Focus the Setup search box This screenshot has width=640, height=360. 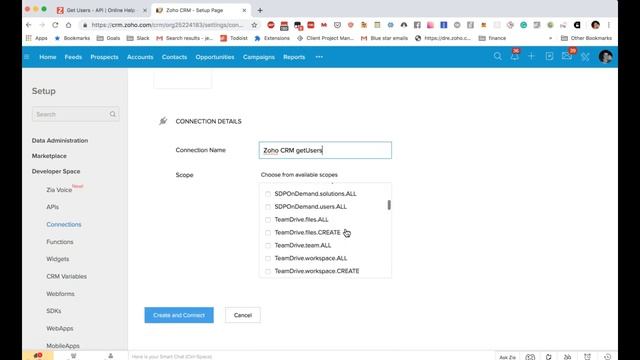click(76, 114)
